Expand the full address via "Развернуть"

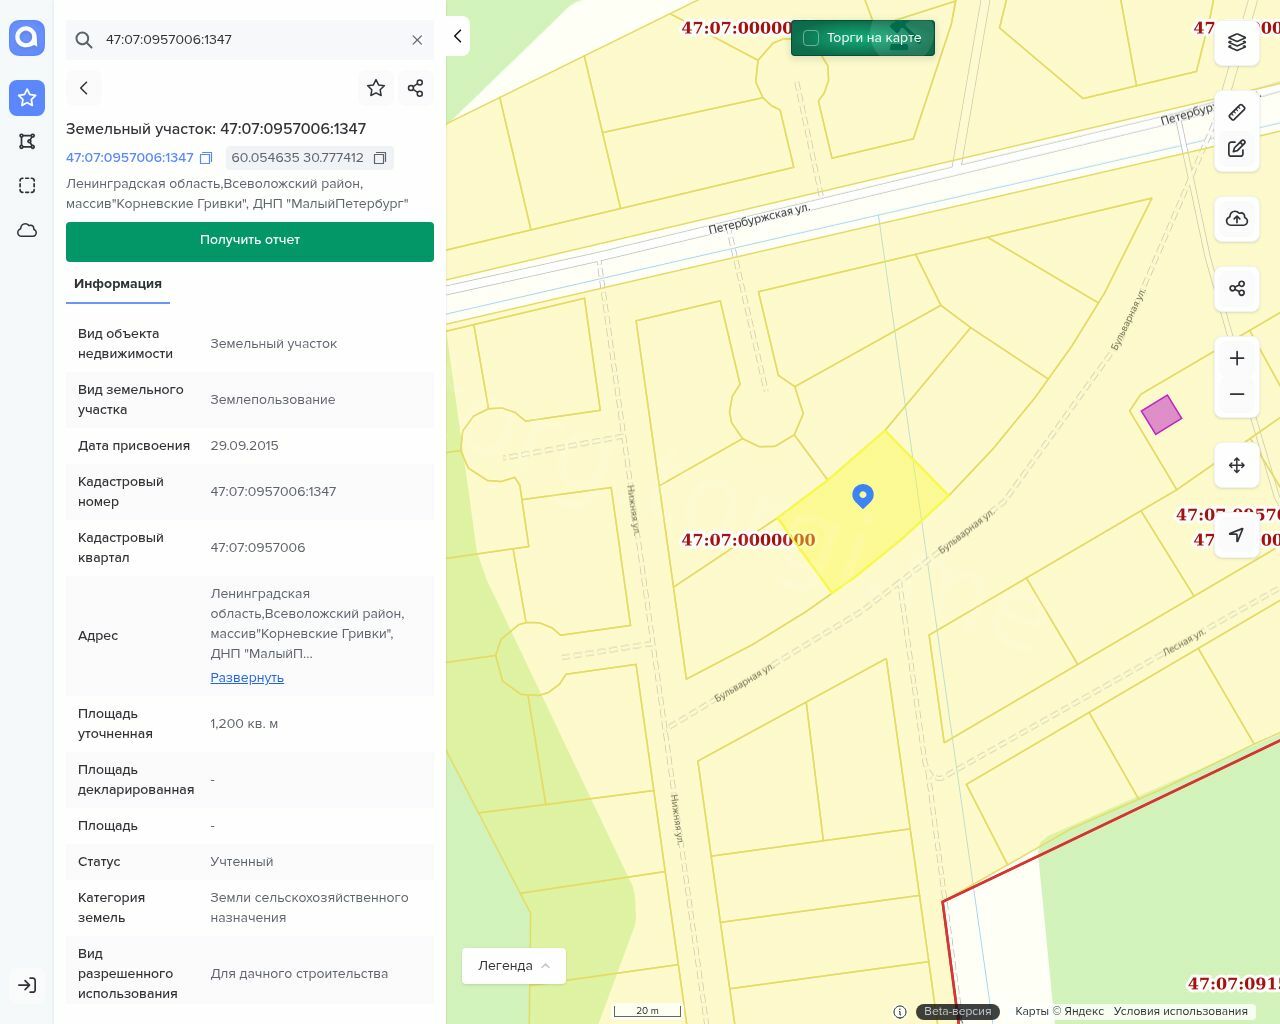[x=247, y=678]
